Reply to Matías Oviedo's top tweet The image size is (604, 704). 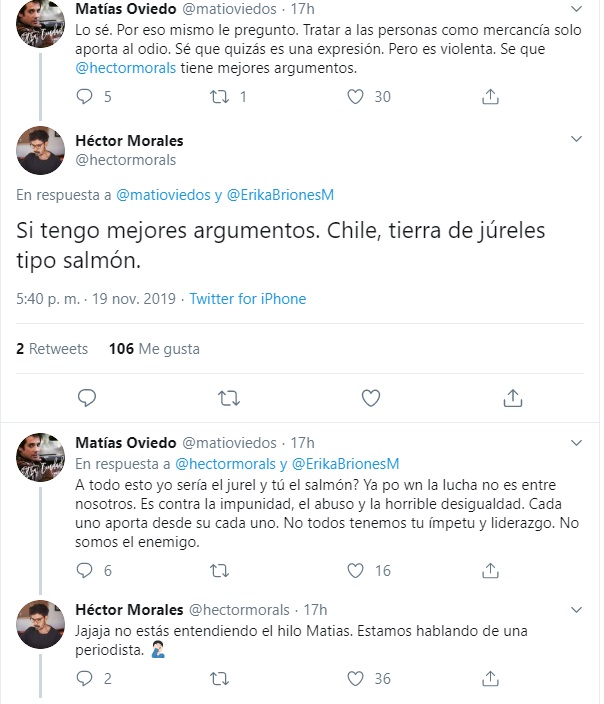[85, 97]
